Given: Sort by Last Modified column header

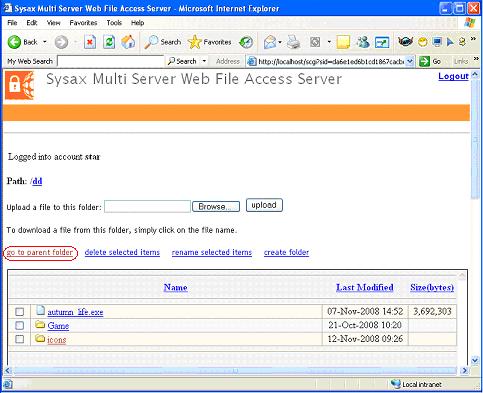Looking at the screenshot, I should click(365, 287).
